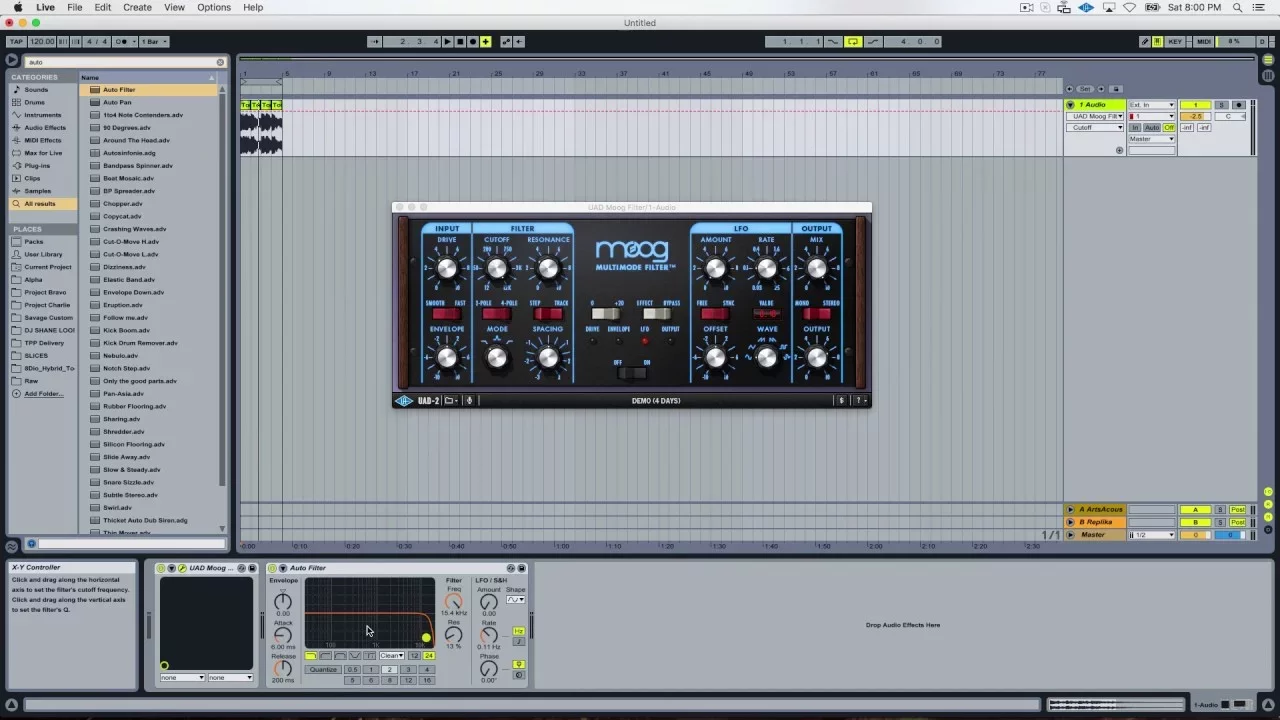1280x720 pixels.
Task: Toggle the yellow MIDI Arrangement Overdub plus button
Action: coord(486,41)
